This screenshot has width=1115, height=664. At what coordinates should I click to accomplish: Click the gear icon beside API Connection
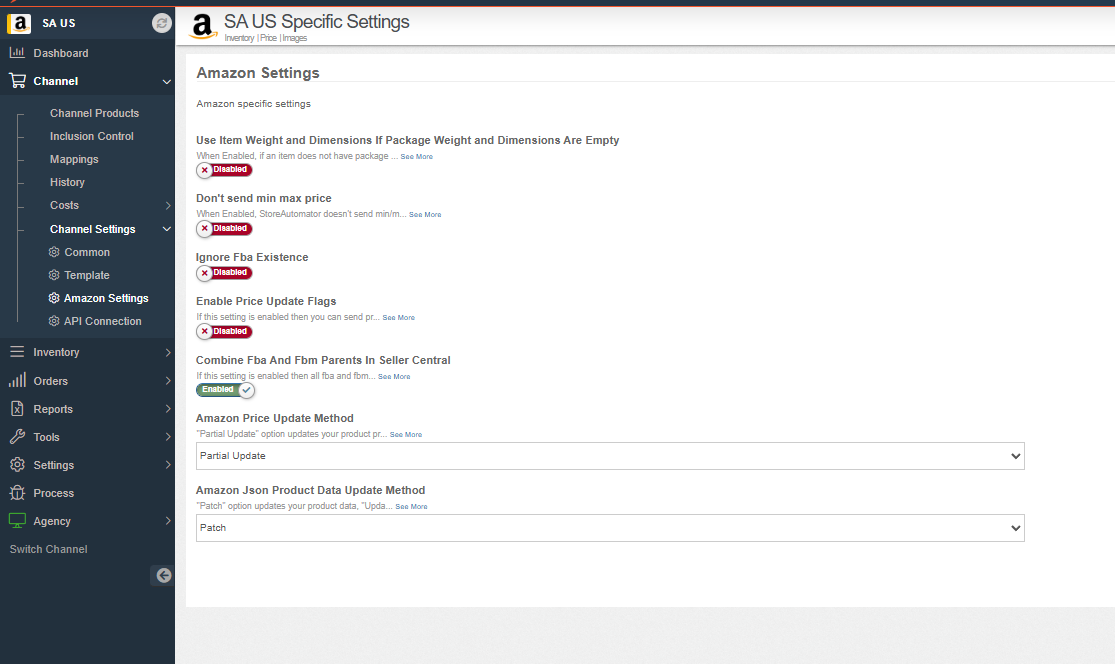point(54,321)
